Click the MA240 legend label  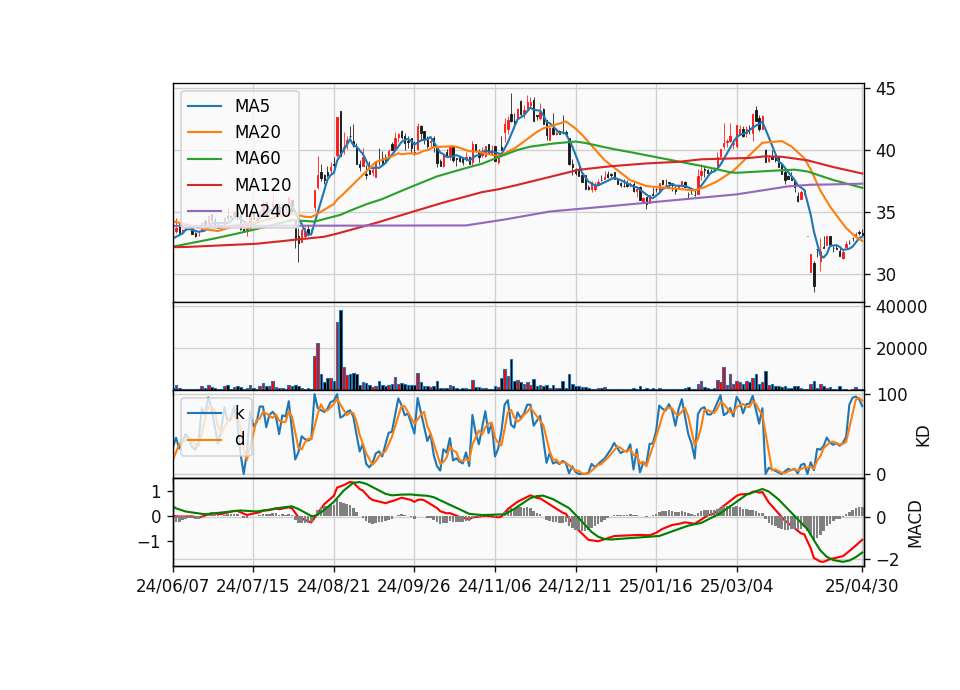click(x=263, y=211)
